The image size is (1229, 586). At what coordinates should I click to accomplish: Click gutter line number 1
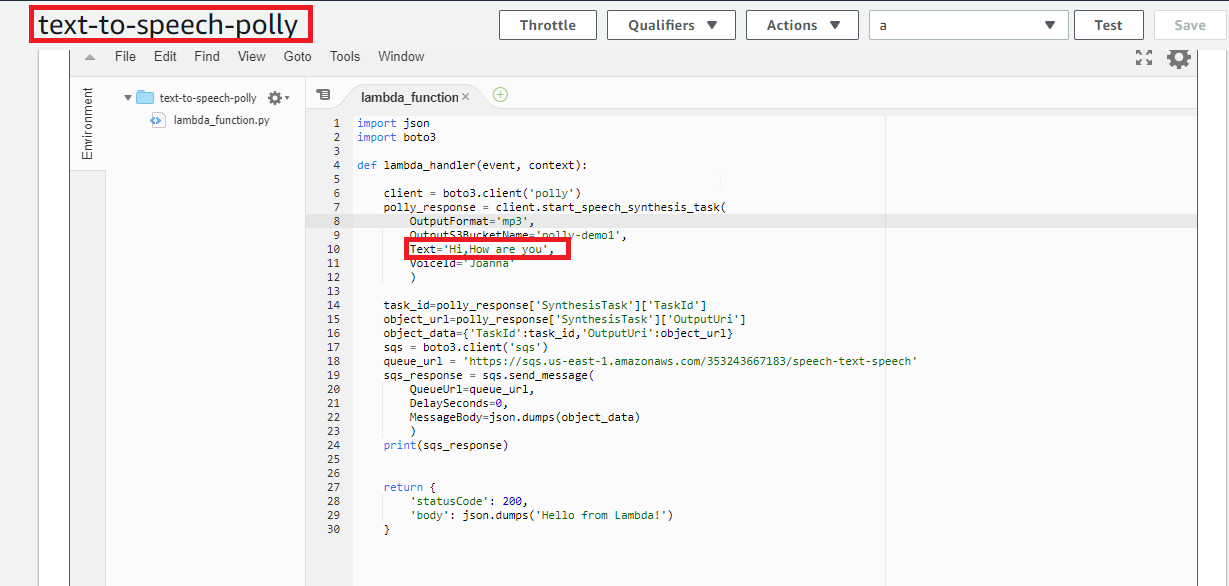(x=336, y=123)
